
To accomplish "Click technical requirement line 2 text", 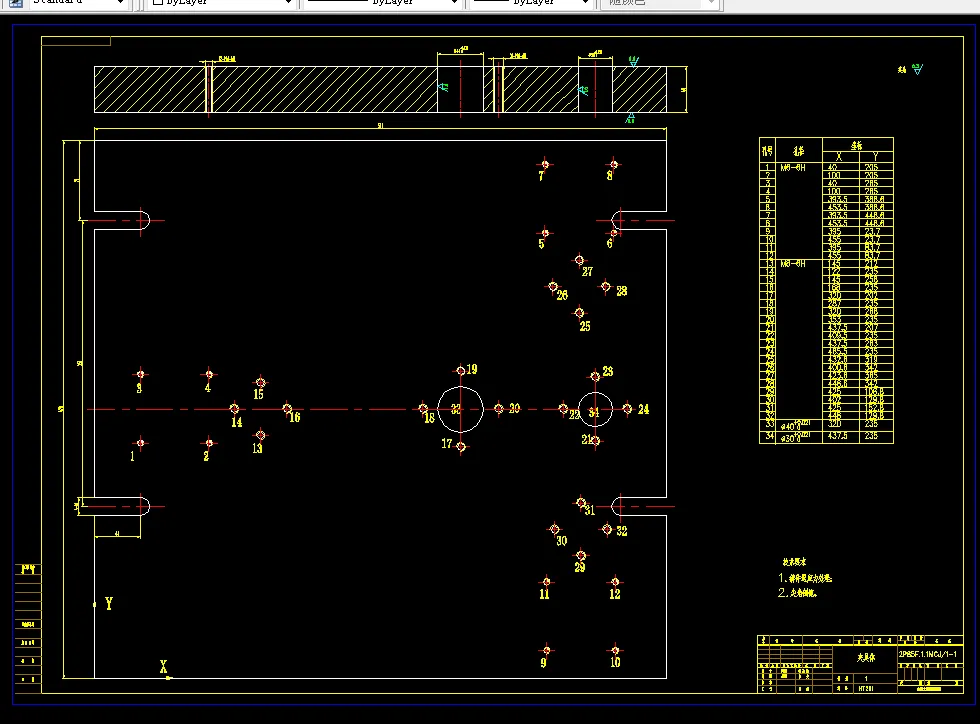I will coord(798,593).
